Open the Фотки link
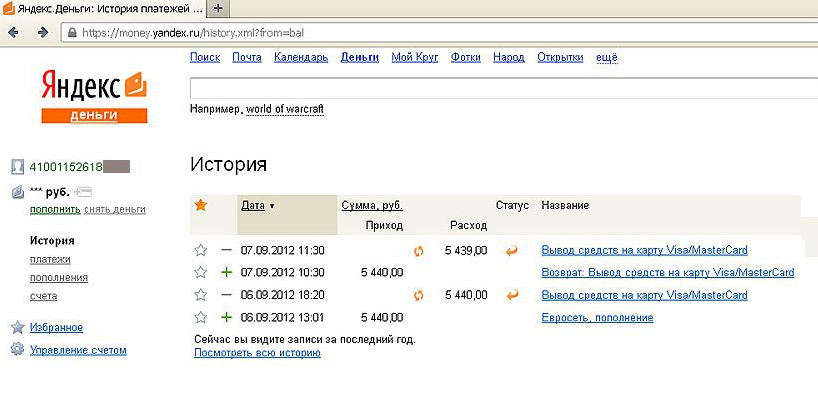This screenshot has width=818, height=409. 465,57
